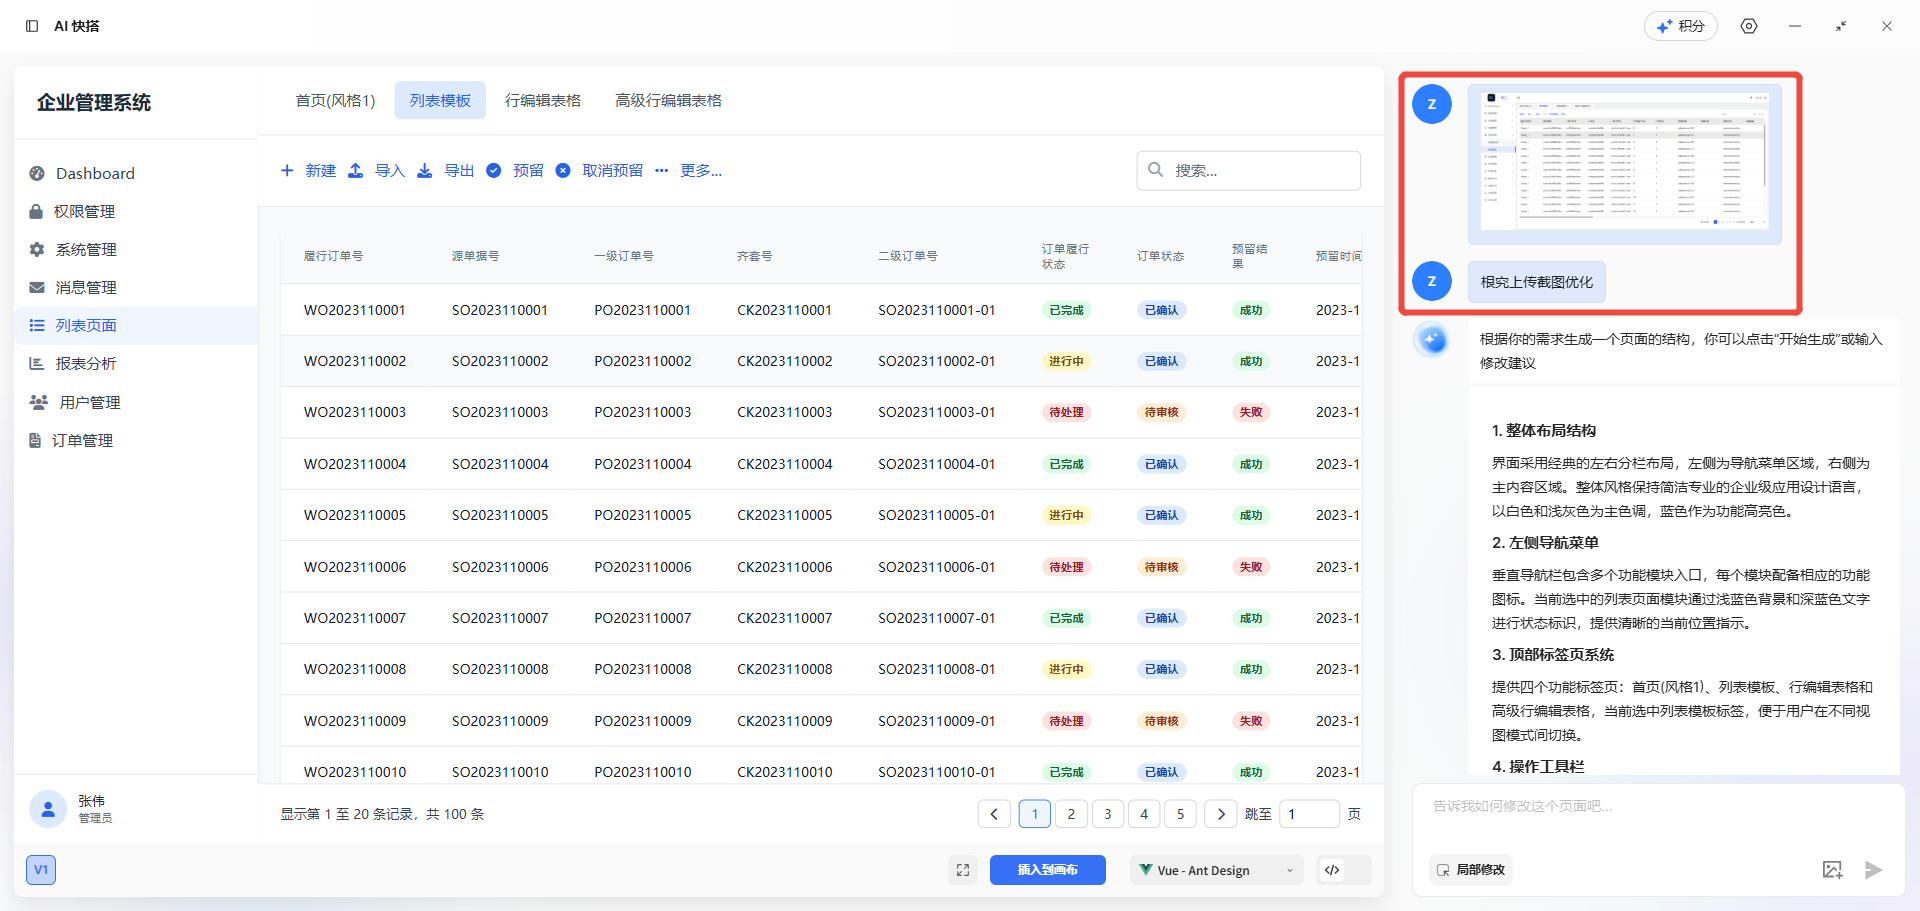Go to next page with right chevron
Screen dimensions: 1920x911
1220,814
